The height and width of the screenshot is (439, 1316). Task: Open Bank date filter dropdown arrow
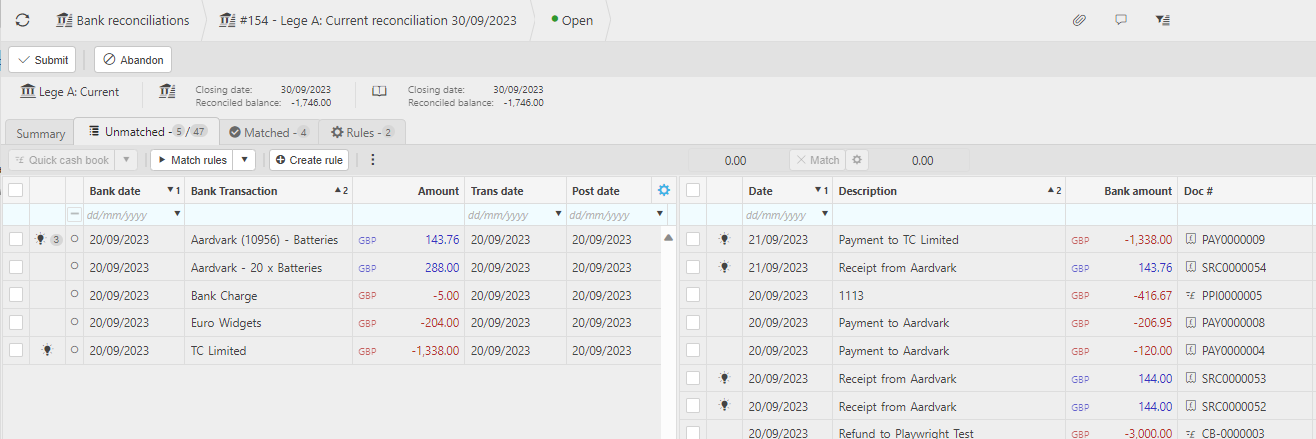[177, 214]
